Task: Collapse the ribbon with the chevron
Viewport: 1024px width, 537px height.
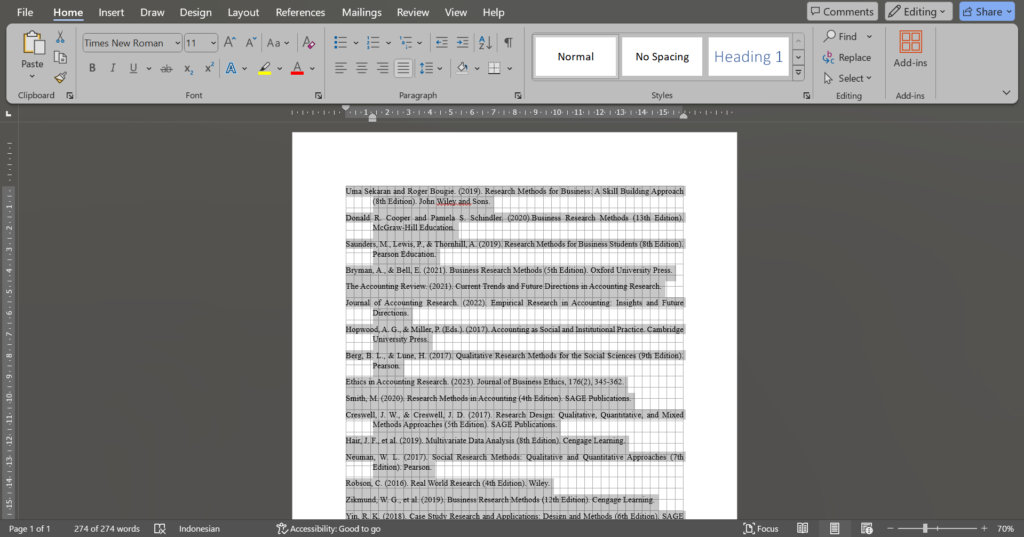Action: [1006, 93]
